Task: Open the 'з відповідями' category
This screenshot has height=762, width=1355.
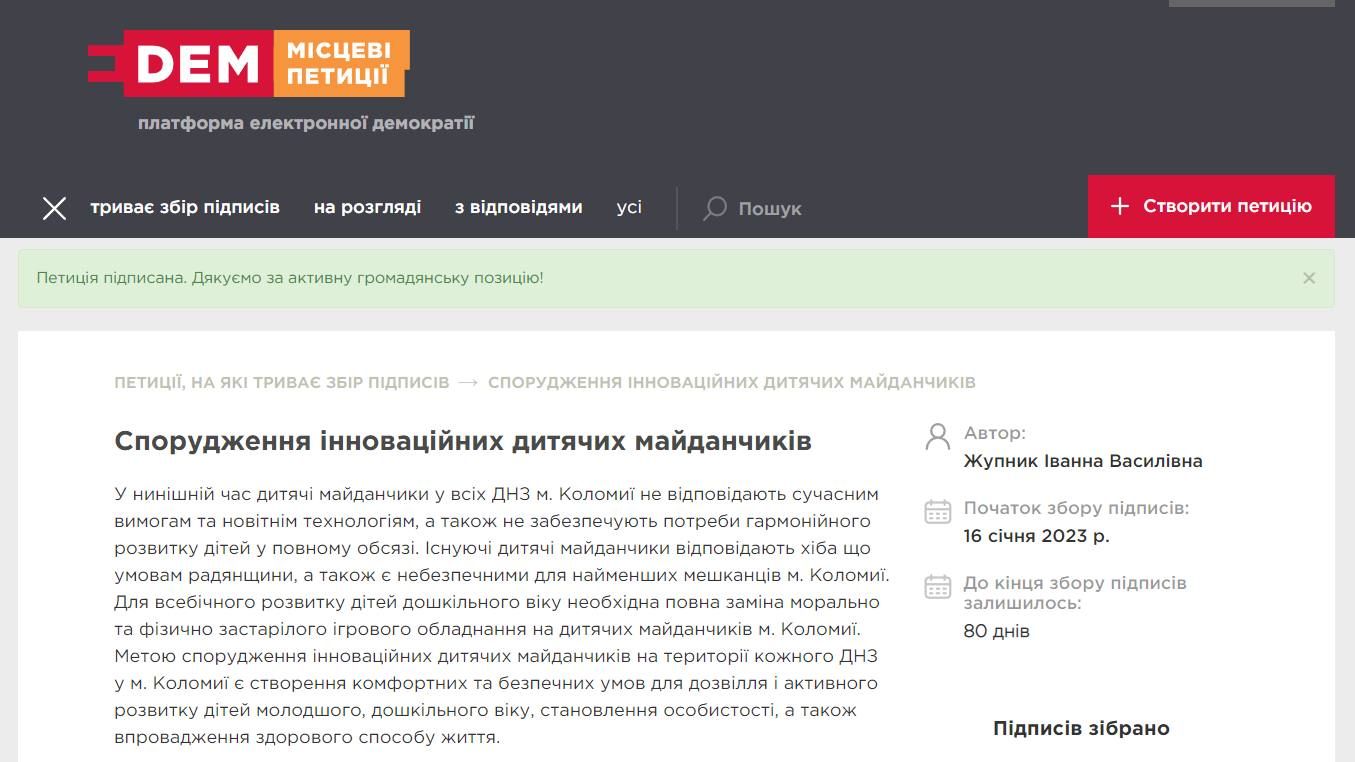Action: coord(519,206)
